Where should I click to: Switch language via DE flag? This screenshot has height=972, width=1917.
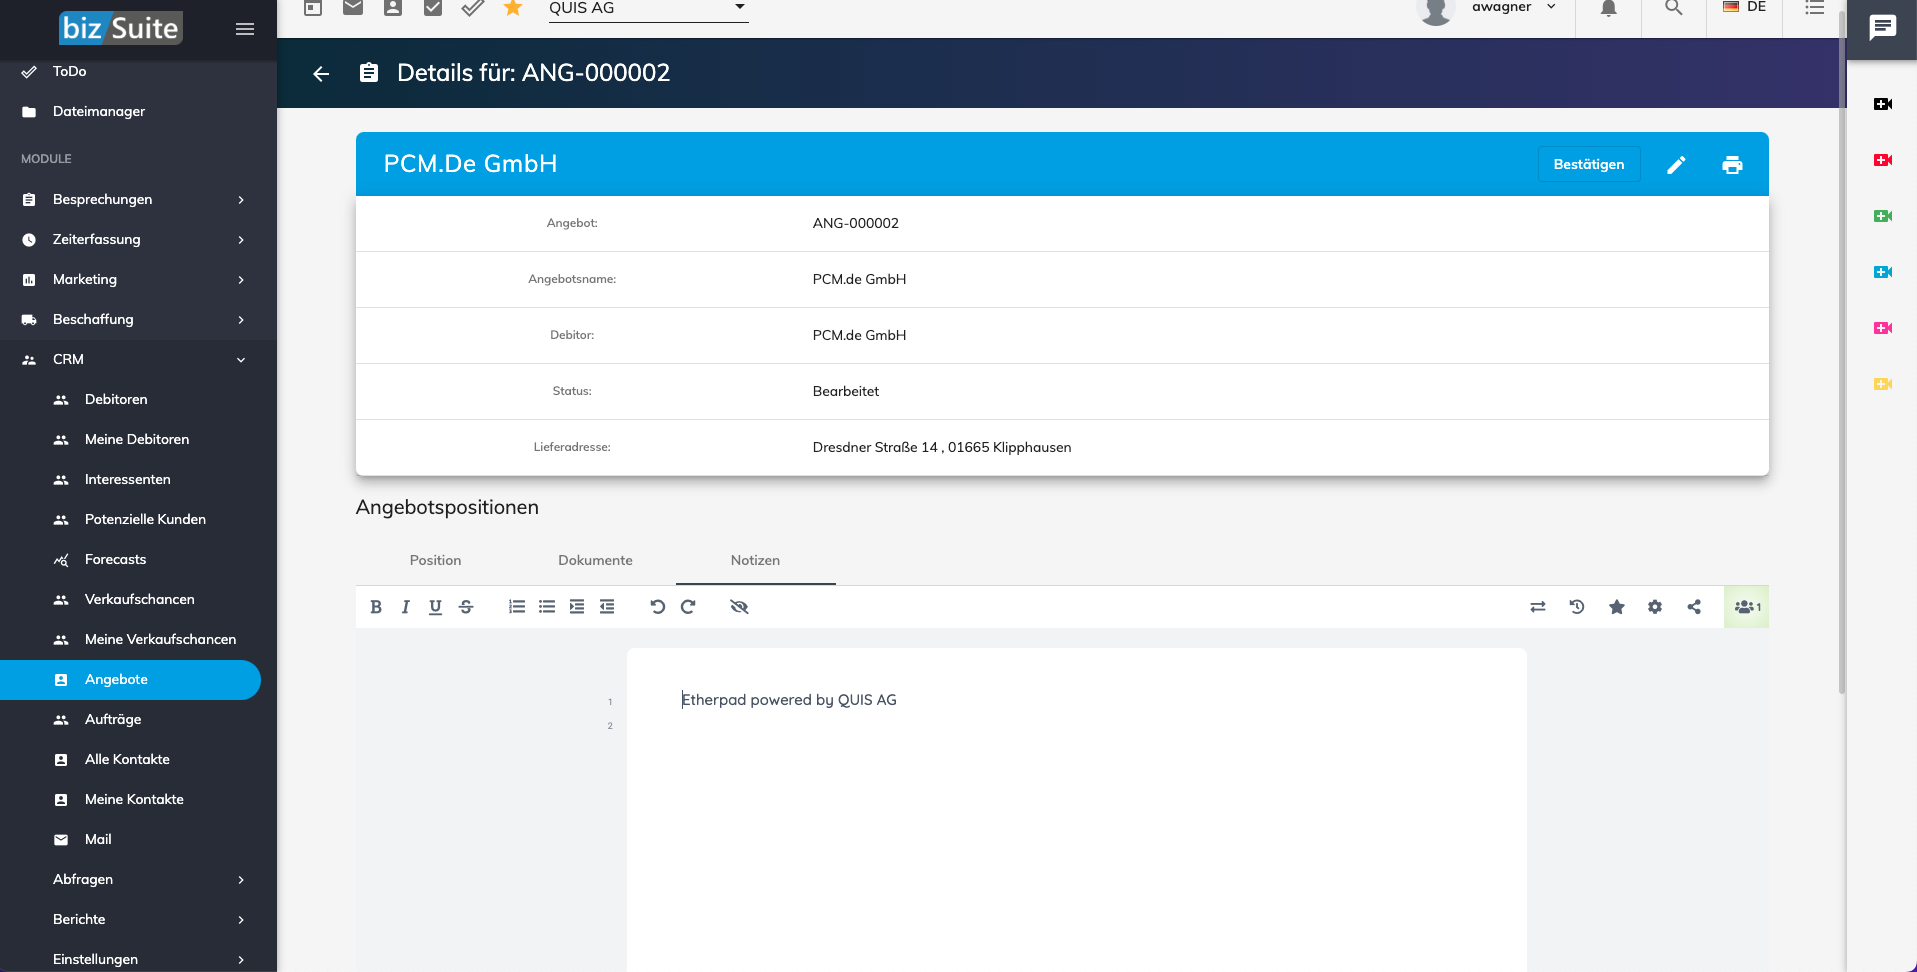(x=1744, y=7)
